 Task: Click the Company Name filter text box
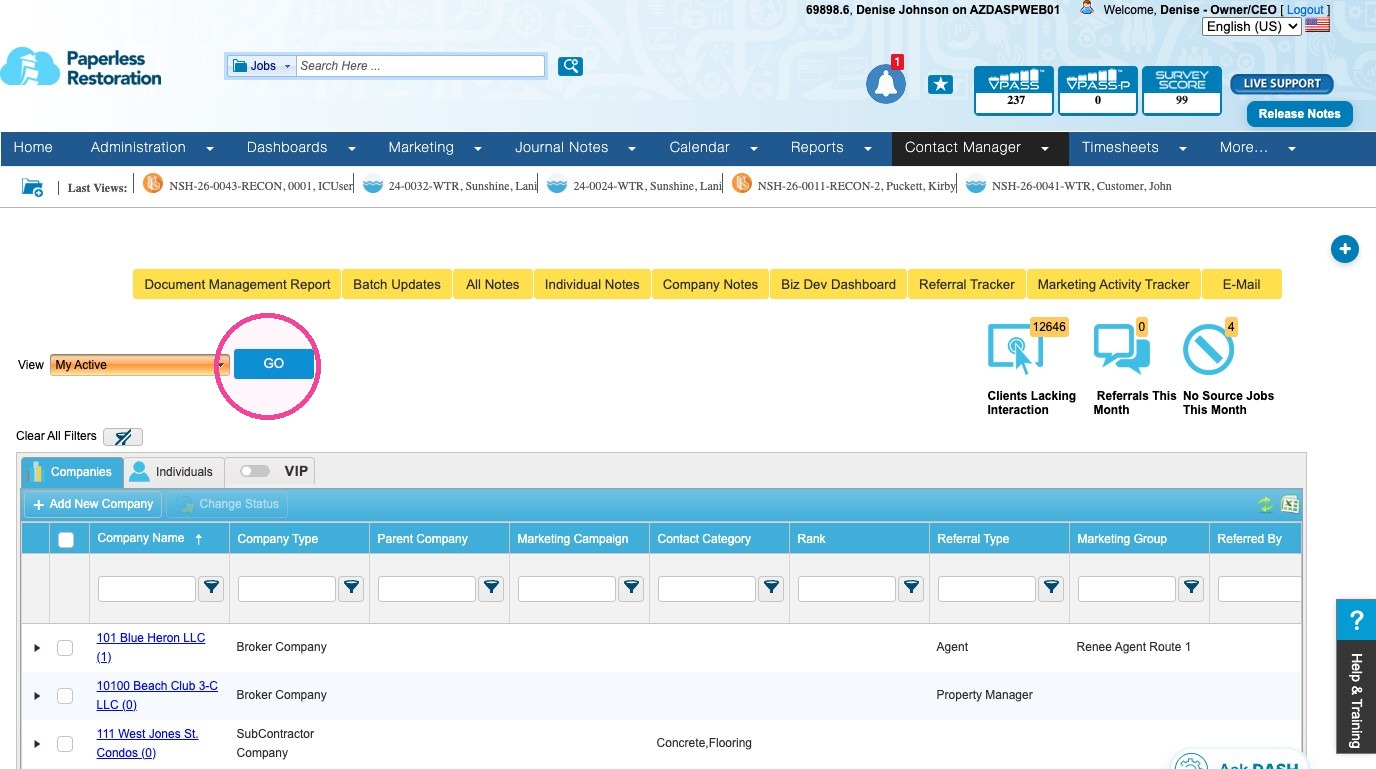pos(147,589)
